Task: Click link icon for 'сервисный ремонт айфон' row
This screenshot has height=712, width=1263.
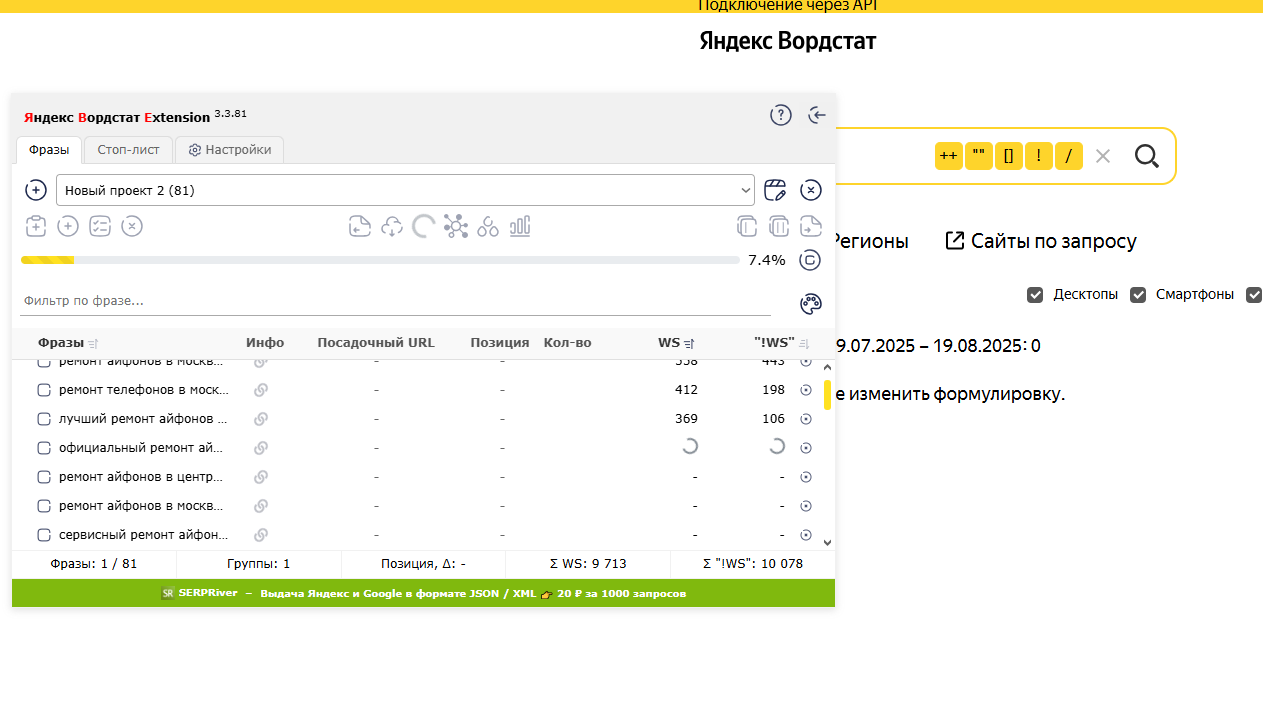Action: coord(261,535)
